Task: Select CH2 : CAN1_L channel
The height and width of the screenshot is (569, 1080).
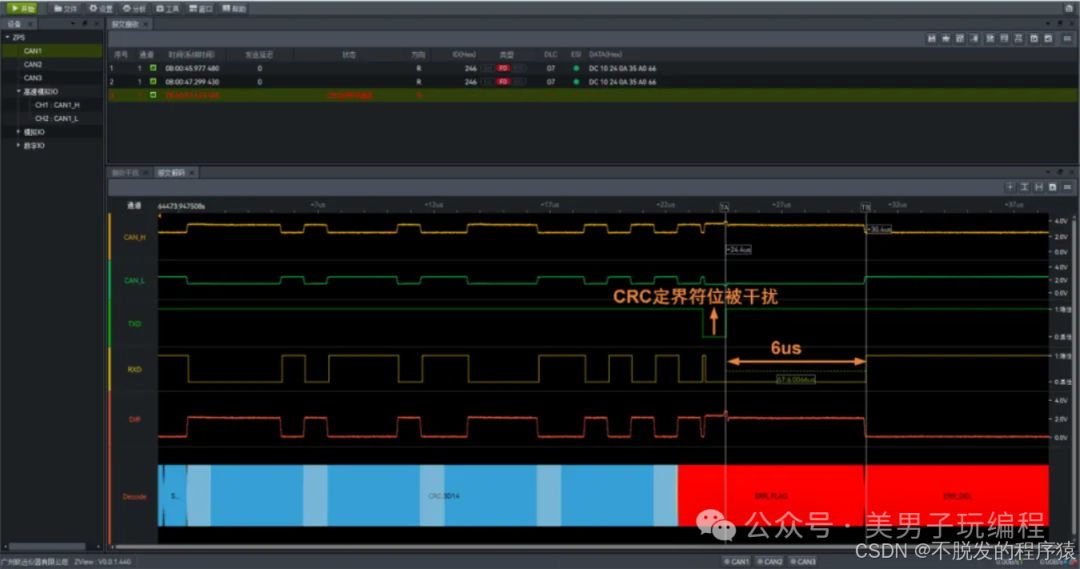Action: click(56, 118)
